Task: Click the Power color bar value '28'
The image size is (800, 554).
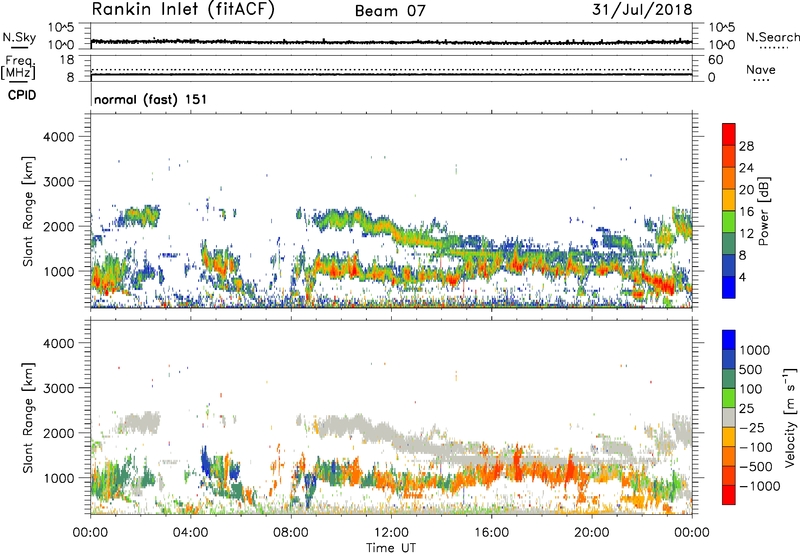Action: [746, 146]
